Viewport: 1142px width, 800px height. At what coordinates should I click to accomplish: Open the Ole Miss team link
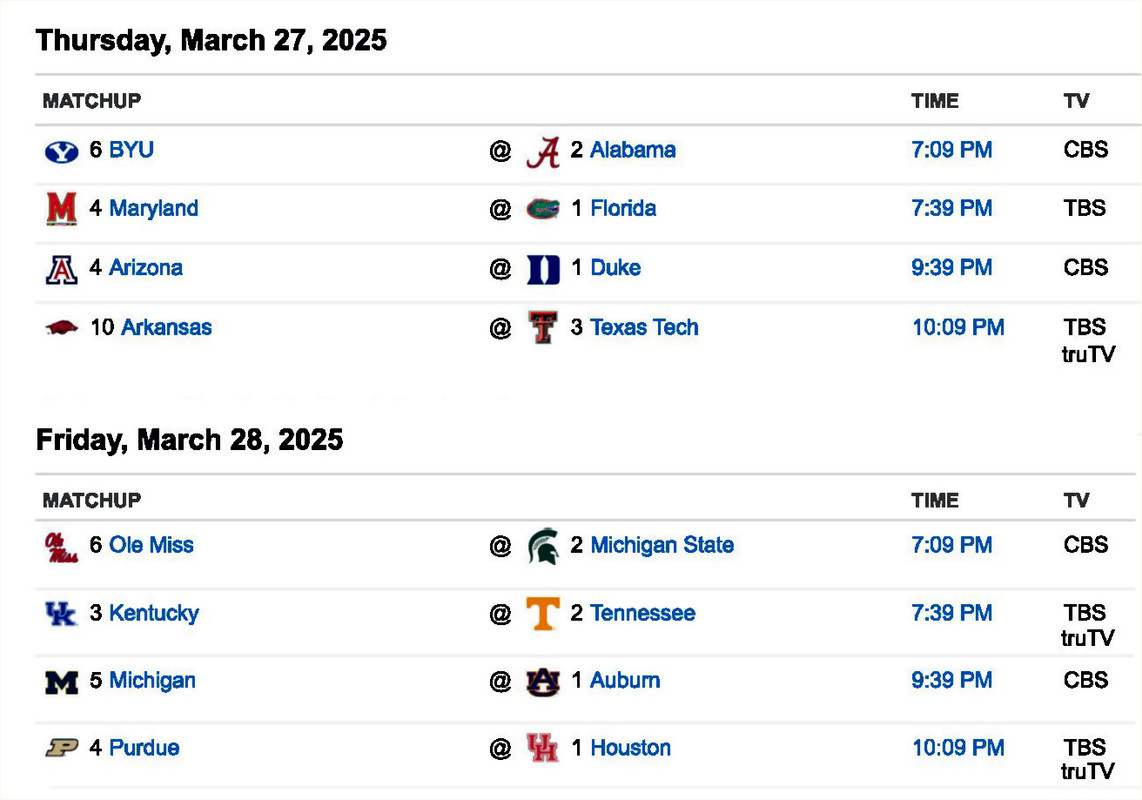[151, 545]
